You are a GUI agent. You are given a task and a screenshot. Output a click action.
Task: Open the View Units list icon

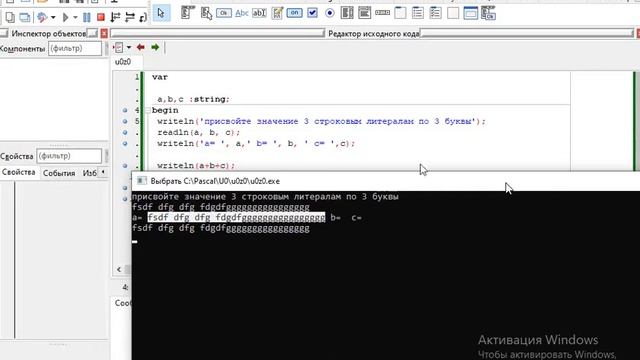(9, 17)
